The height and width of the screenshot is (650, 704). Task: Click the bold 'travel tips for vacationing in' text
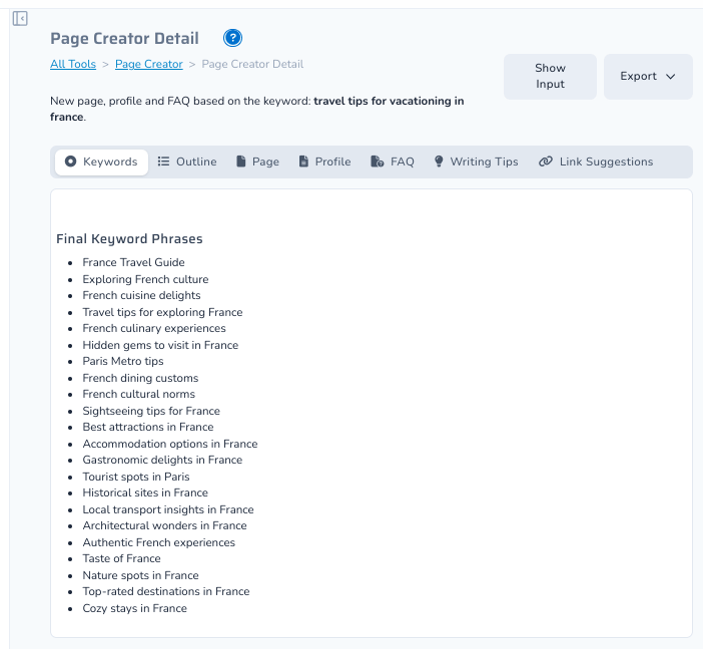coord(389,101)
